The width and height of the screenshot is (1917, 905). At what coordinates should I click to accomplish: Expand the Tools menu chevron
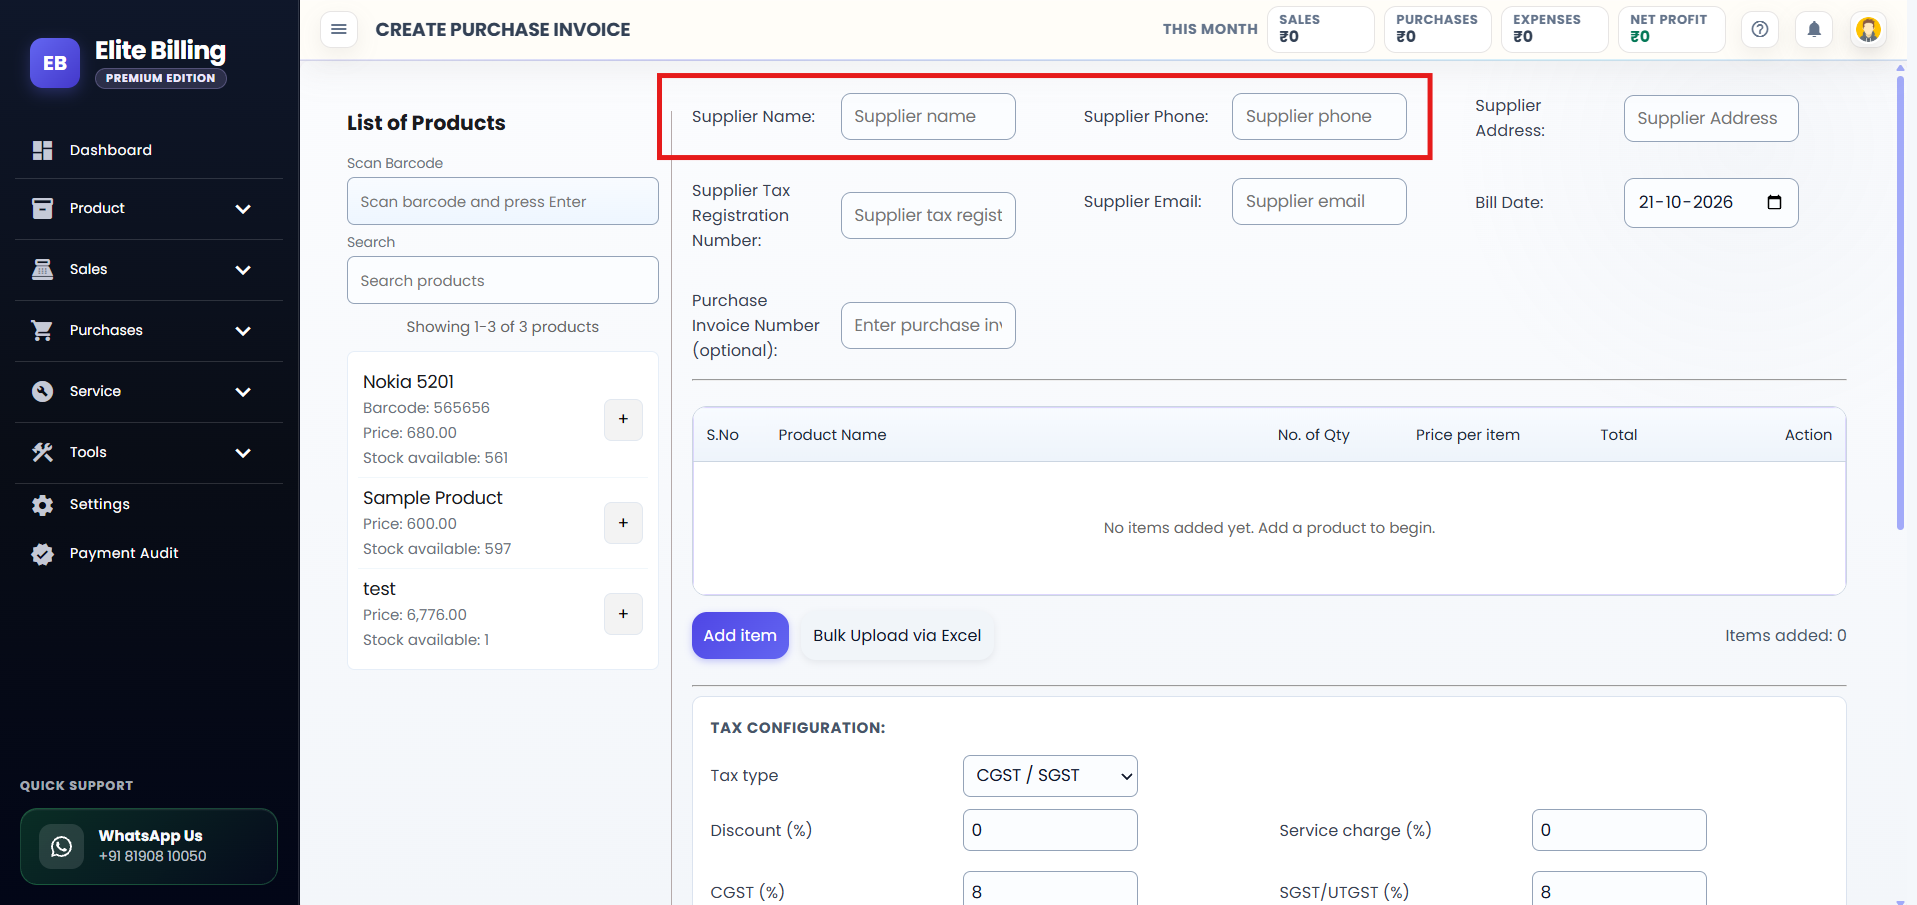tap(243, 453)
